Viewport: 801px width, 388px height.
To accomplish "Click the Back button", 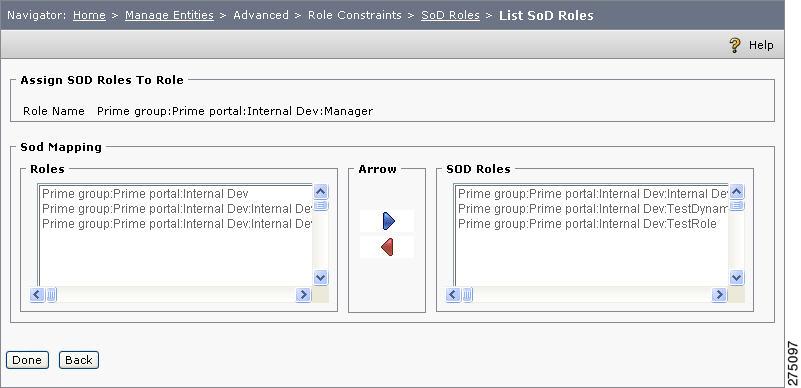I will pos(79,360).
